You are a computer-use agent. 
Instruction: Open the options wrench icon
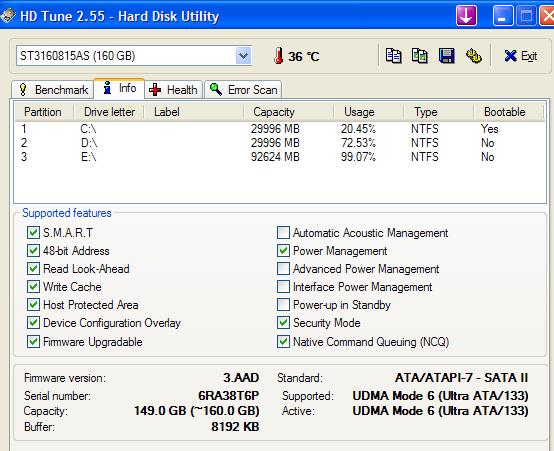click(x=473, y=56)
